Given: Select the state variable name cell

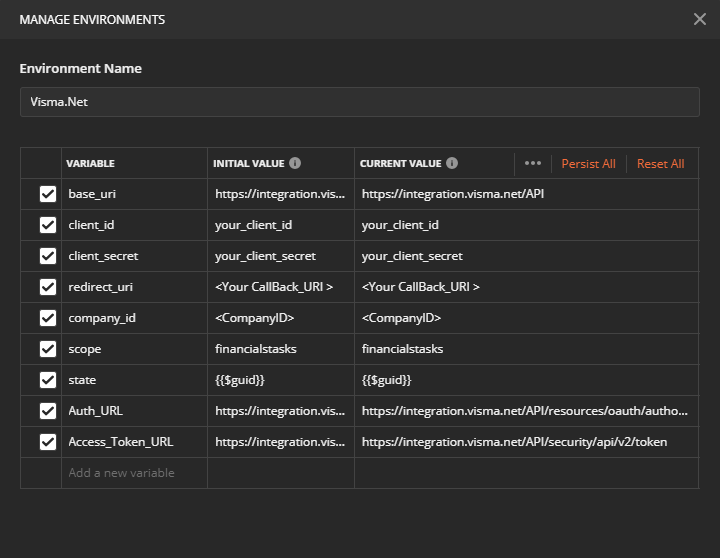Looking at the screenshot, I should [x=134, y=380].
